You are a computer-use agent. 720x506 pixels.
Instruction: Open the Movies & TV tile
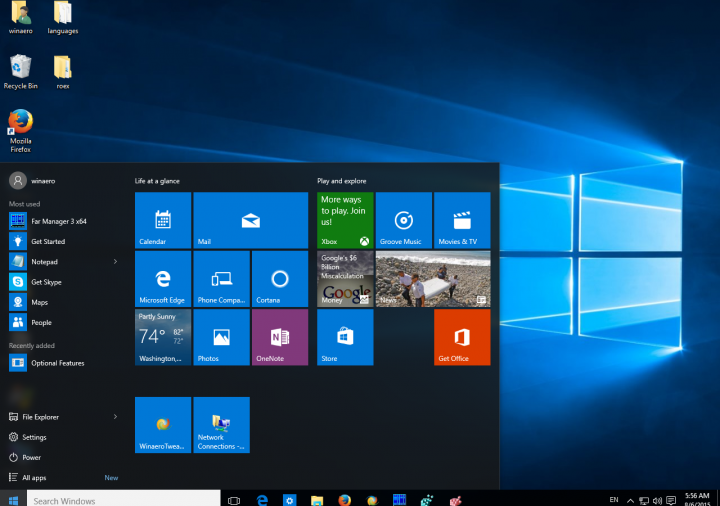[x=462, y=220]
